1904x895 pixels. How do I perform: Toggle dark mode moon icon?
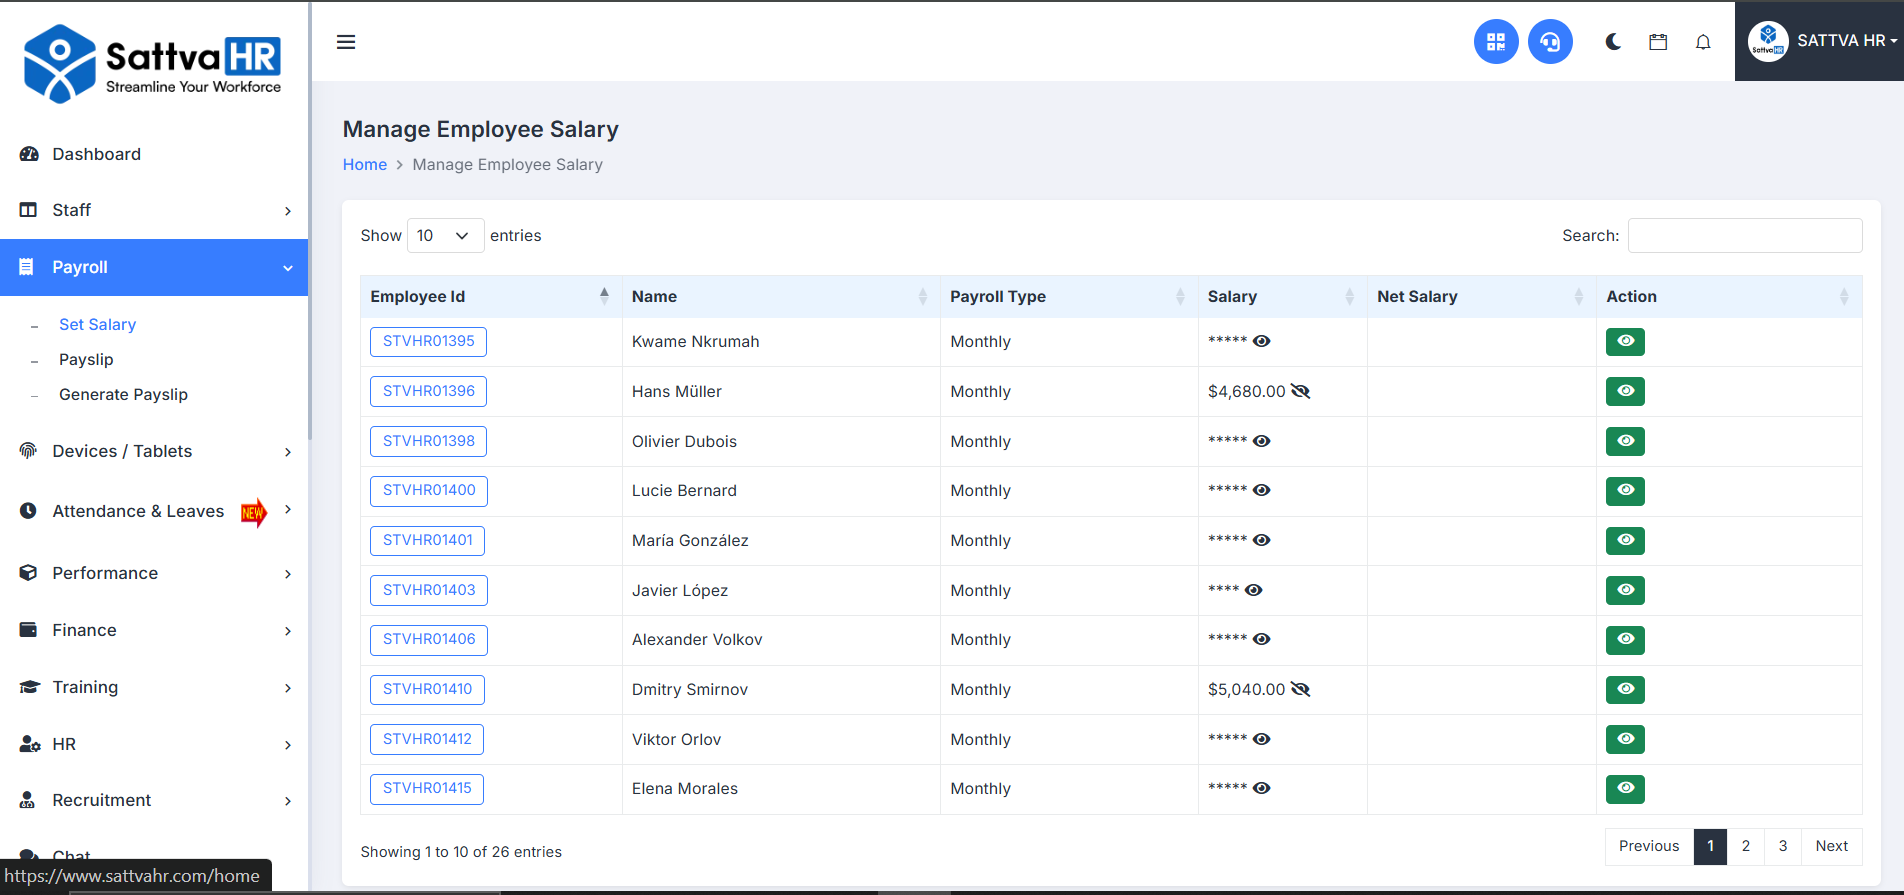tap(1613, 42)
